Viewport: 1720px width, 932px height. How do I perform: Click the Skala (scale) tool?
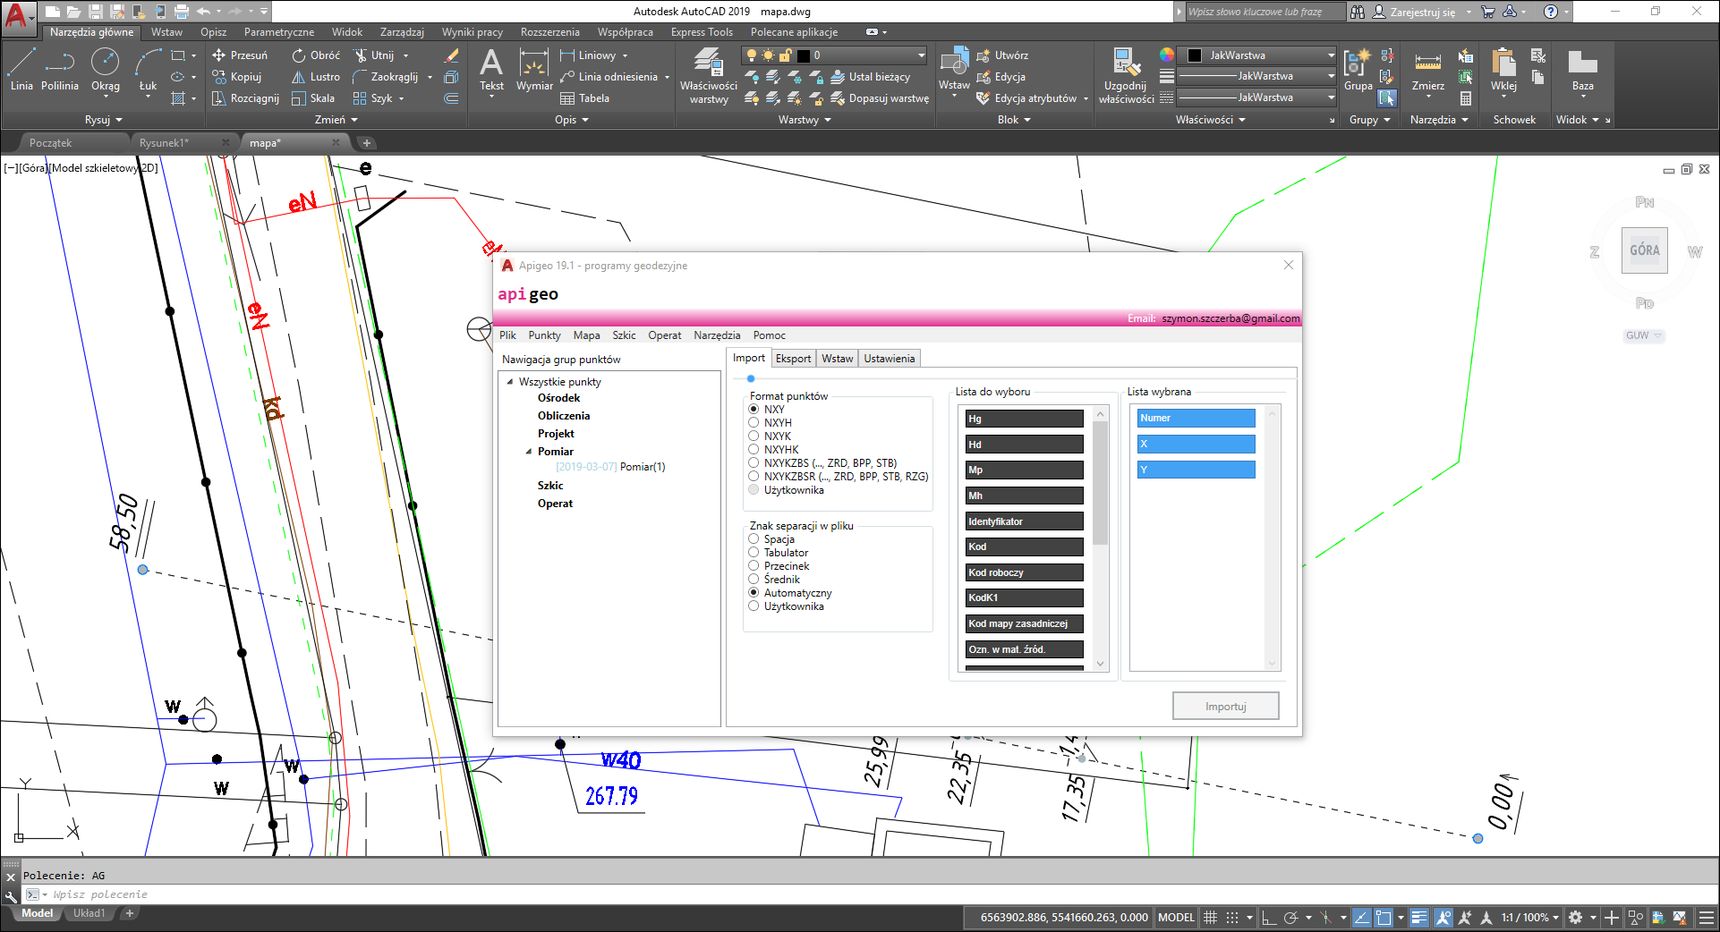[313, 98]
